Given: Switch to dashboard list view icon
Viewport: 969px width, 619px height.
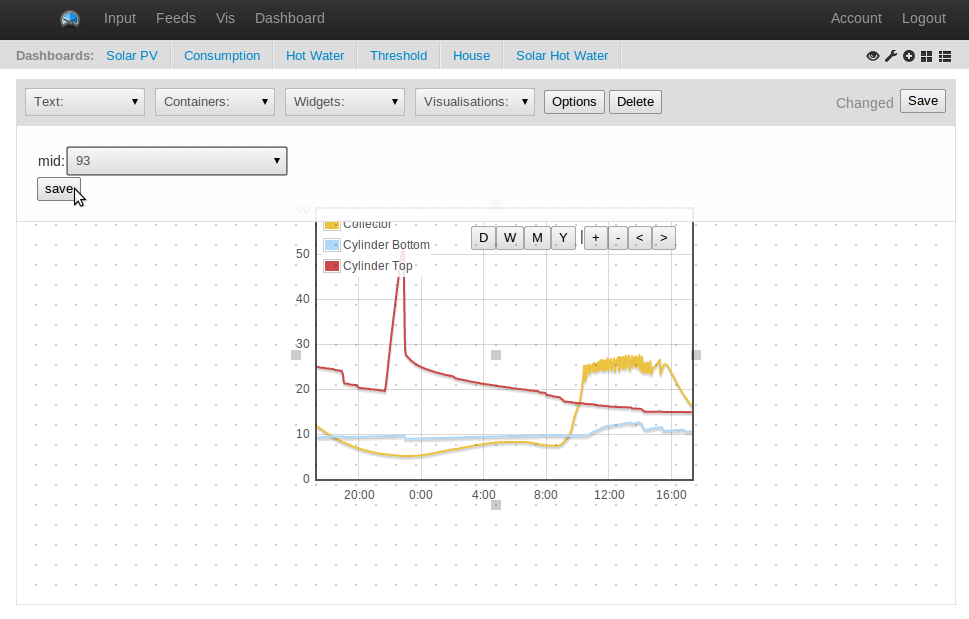Looking at the screenshot, I should click(945, 56).
